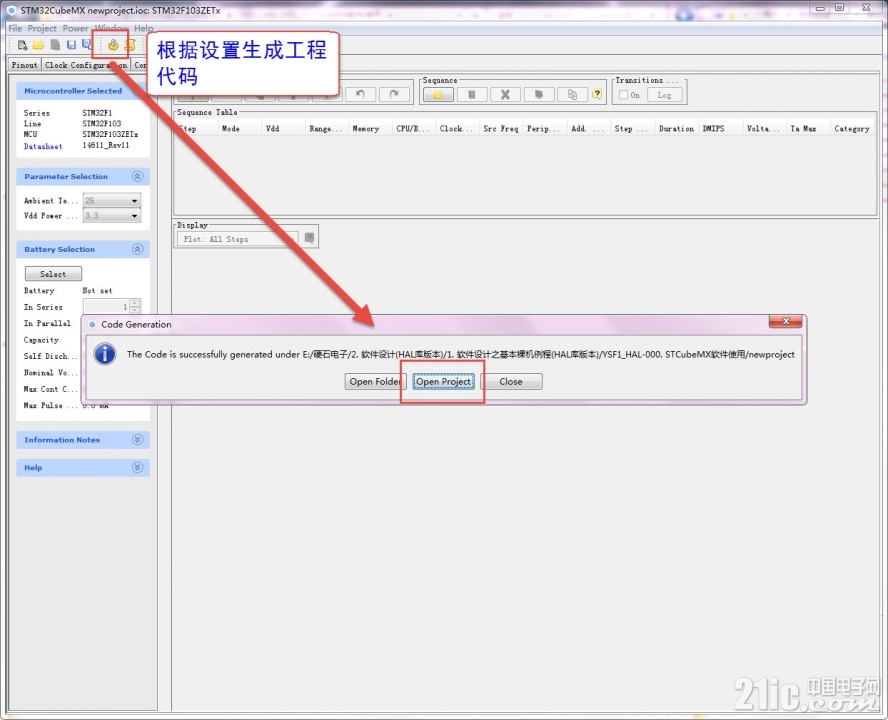Image resolution: width=888 pixels, height=720 pixels.
Task: Click the New Project toolbar icon
Action: (x=22, y=45)
